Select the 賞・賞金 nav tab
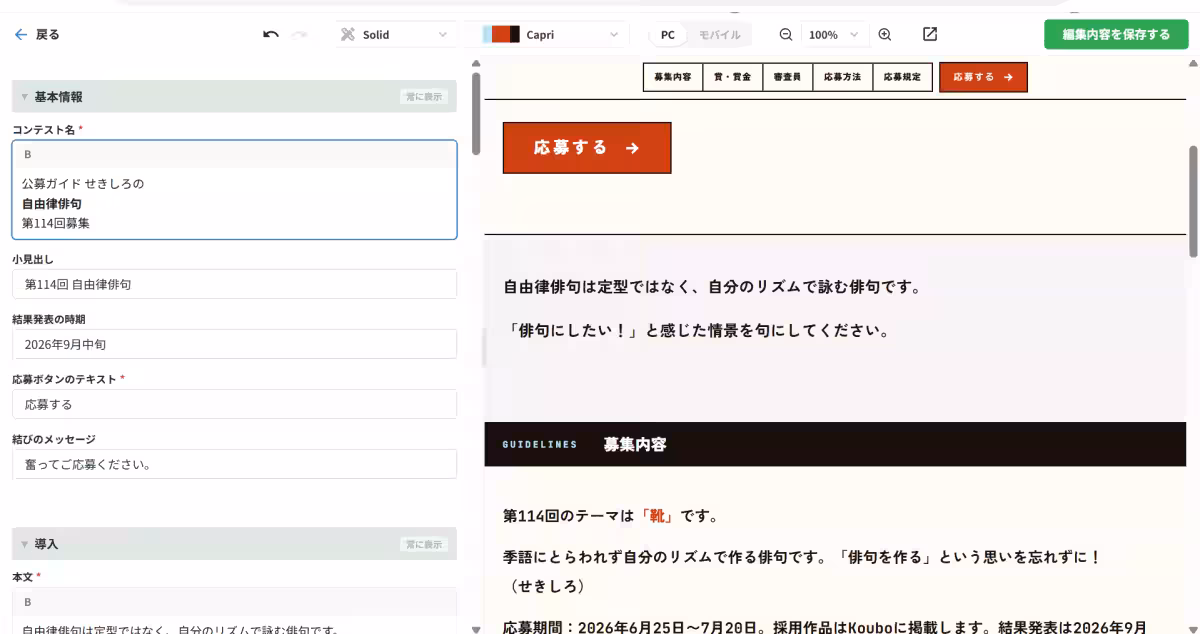Screen dimensions: 1200x634 [x=731, y=76]
